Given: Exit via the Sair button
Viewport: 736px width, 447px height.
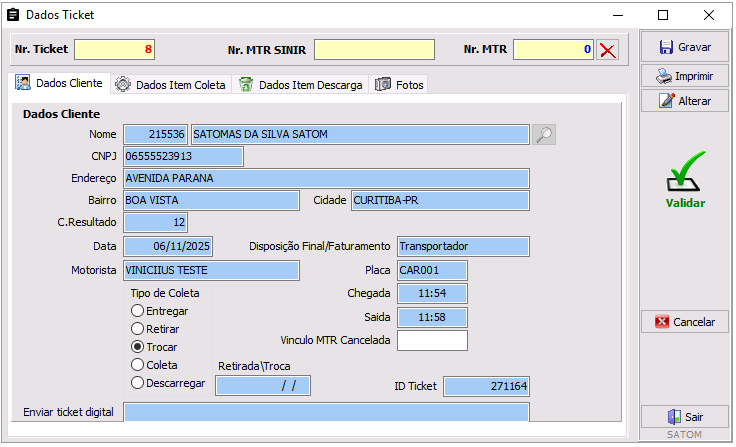Looking at the screenshot, I should pyautogui.click(x=685, y=418).
